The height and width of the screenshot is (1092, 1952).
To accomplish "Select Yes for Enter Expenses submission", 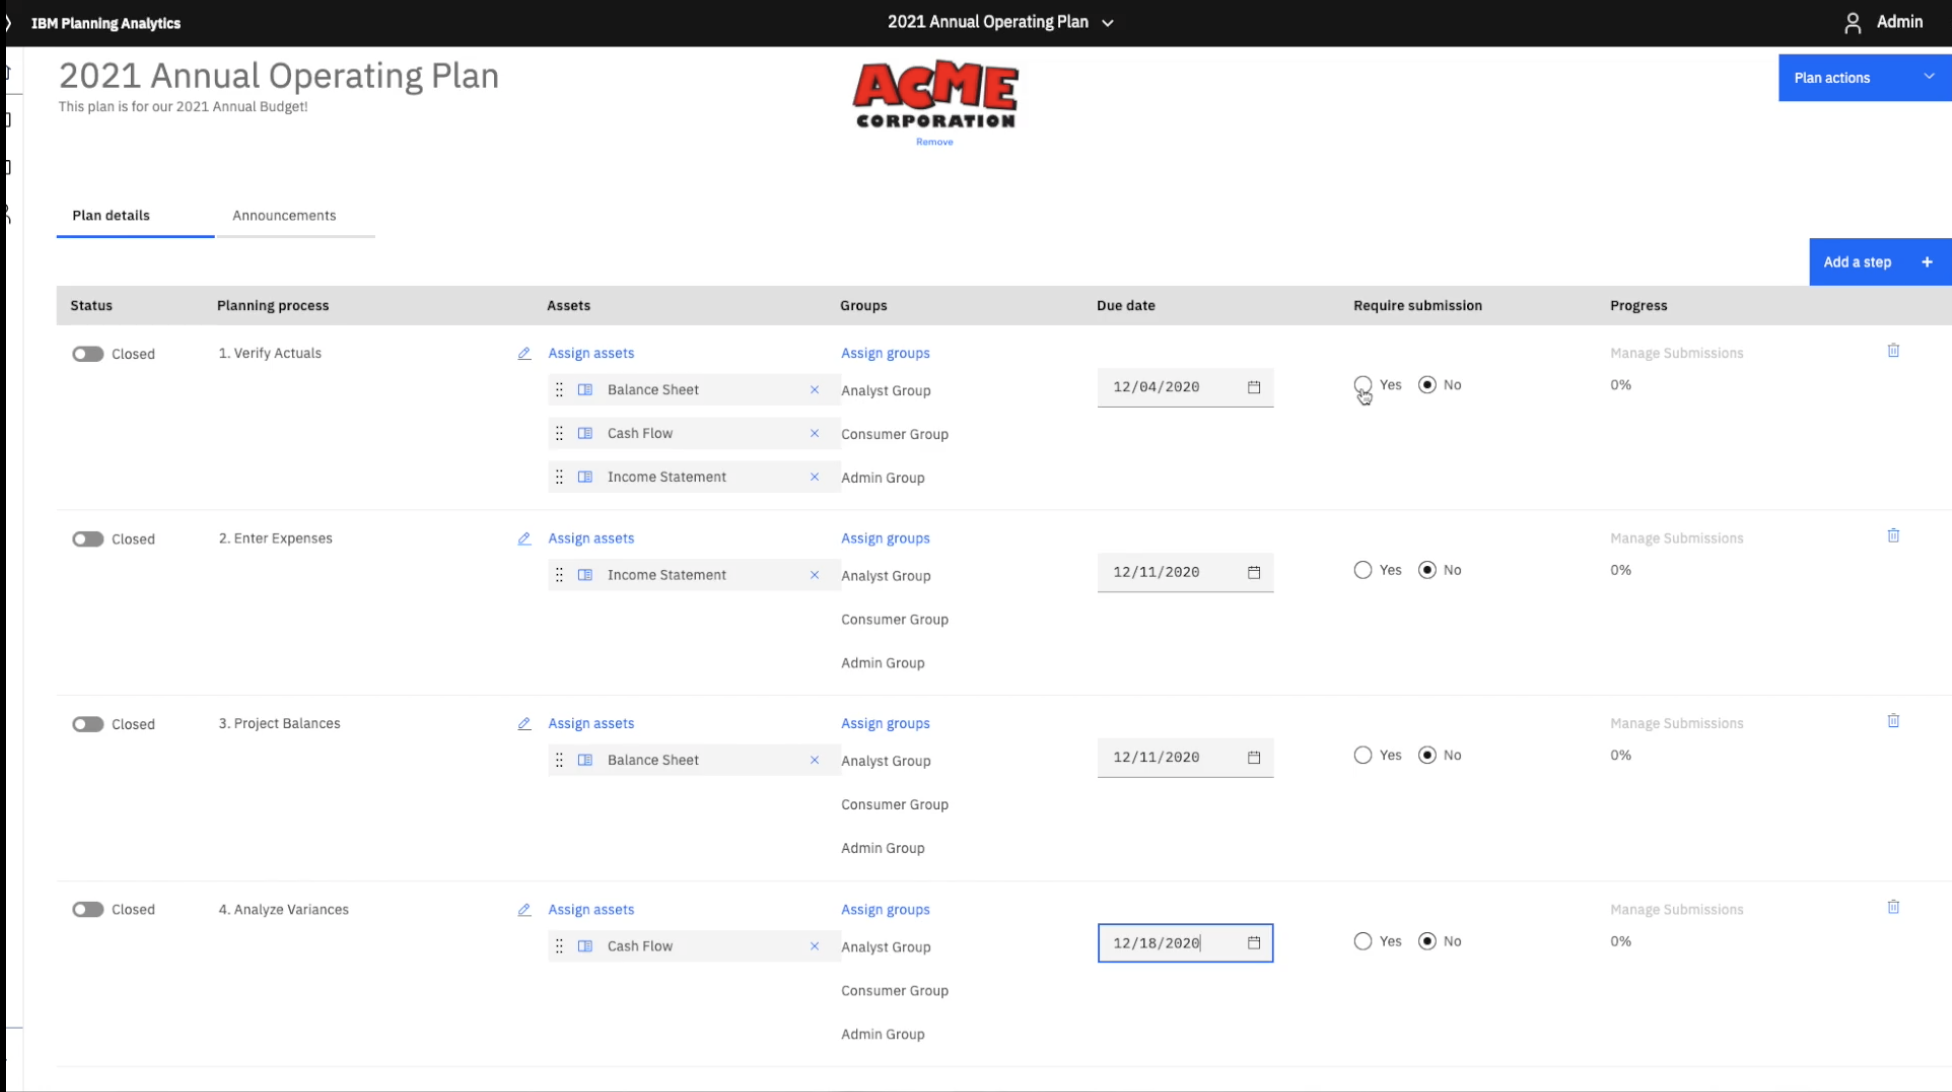I will tap(1362, 569).
